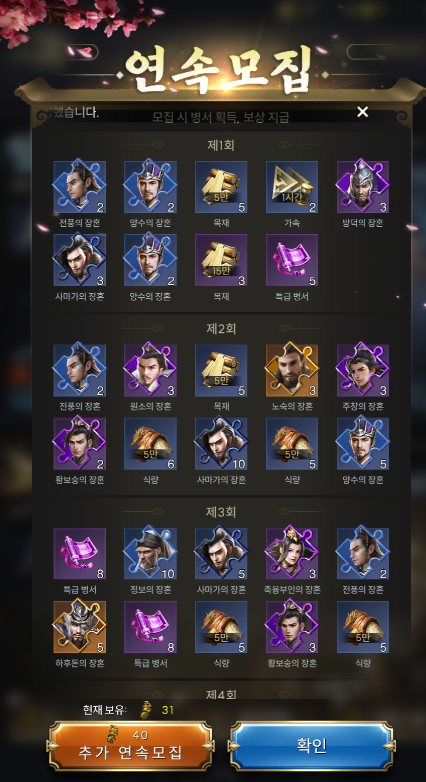Tap the first 특급 병서 scroll with count 8 in 제3회
The image size is (426, 782).
pos(79,554)
